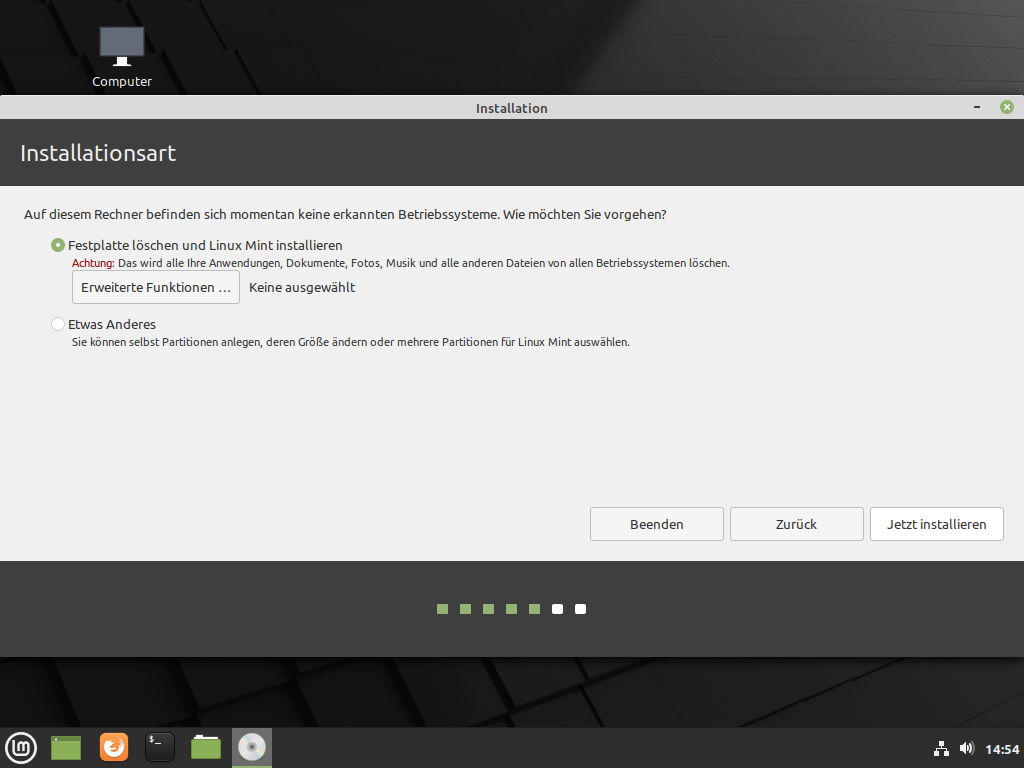Quit the installer via 'Beenden'
Viewport: 1024px width, 768px height.
tap(656, 524)
